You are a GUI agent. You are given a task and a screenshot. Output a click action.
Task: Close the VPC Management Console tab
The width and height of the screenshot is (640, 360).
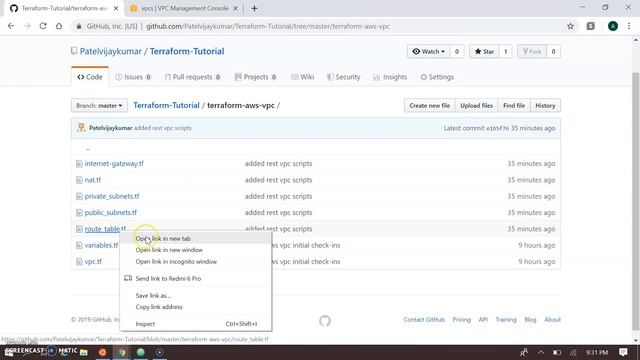(235, 8)
